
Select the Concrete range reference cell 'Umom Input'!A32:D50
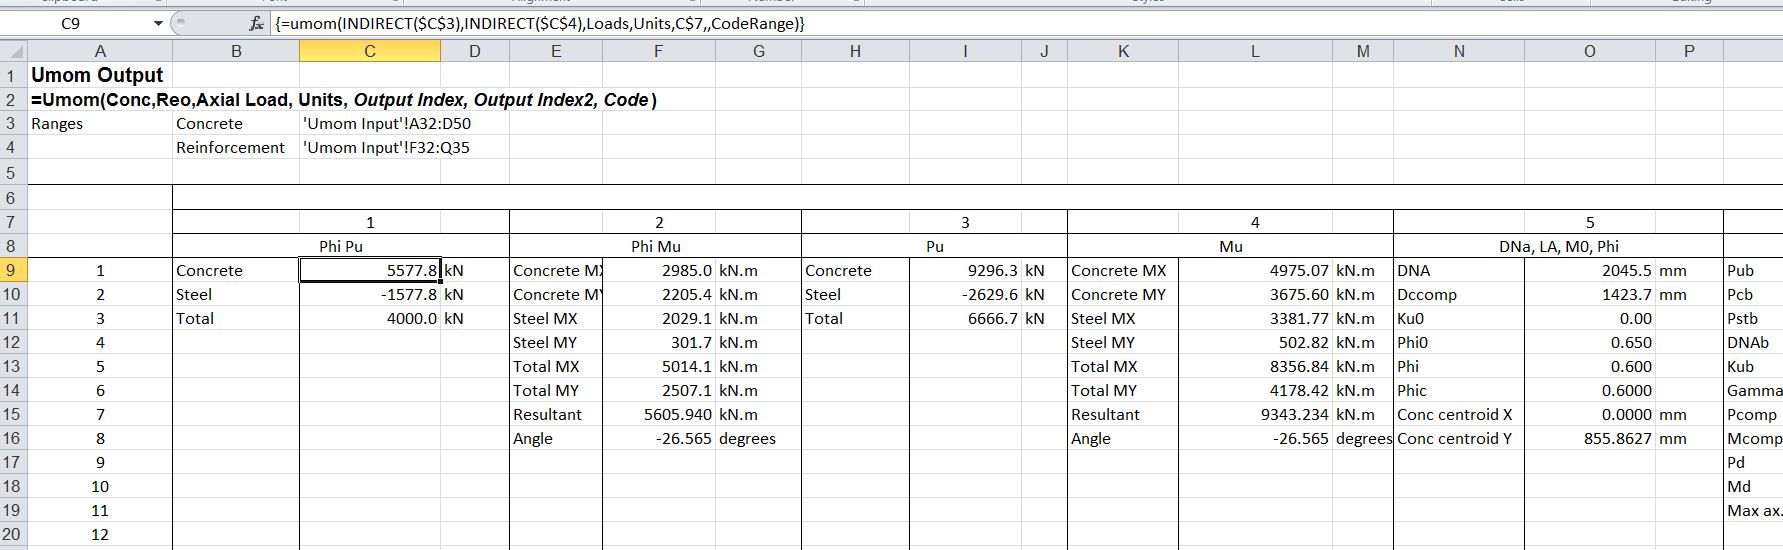point(386,123)
